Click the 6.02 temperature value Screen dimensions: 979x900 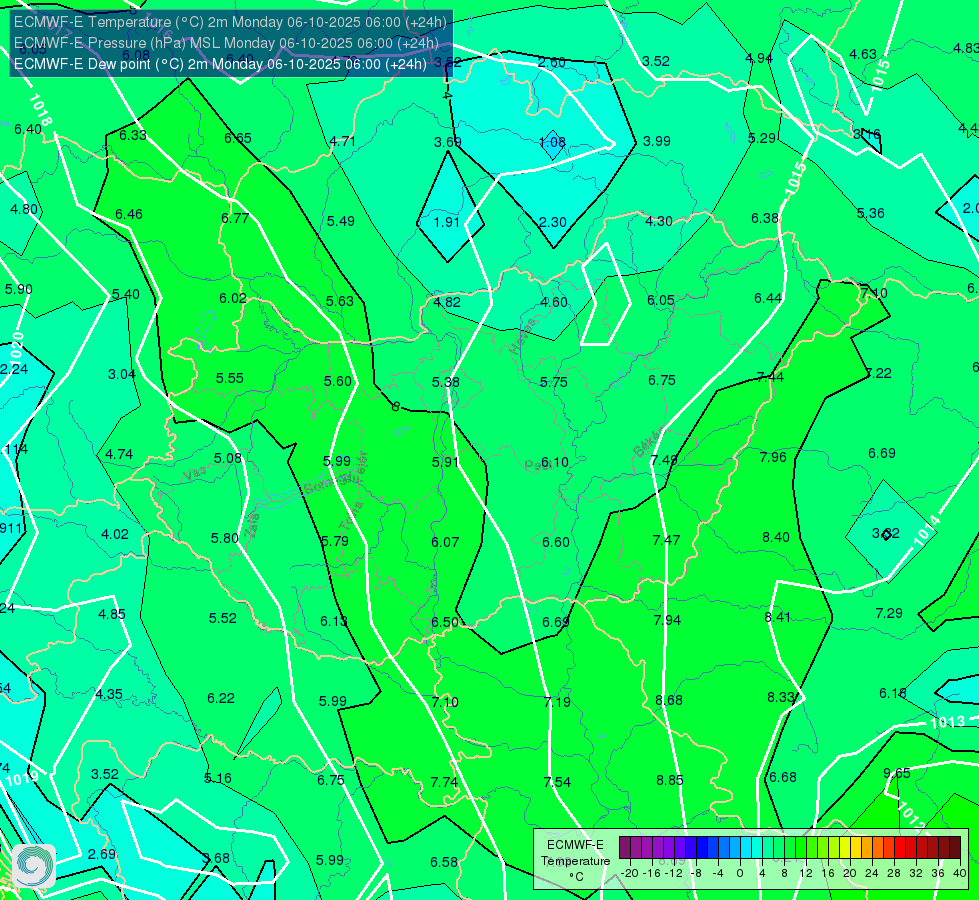coord(233,298)
